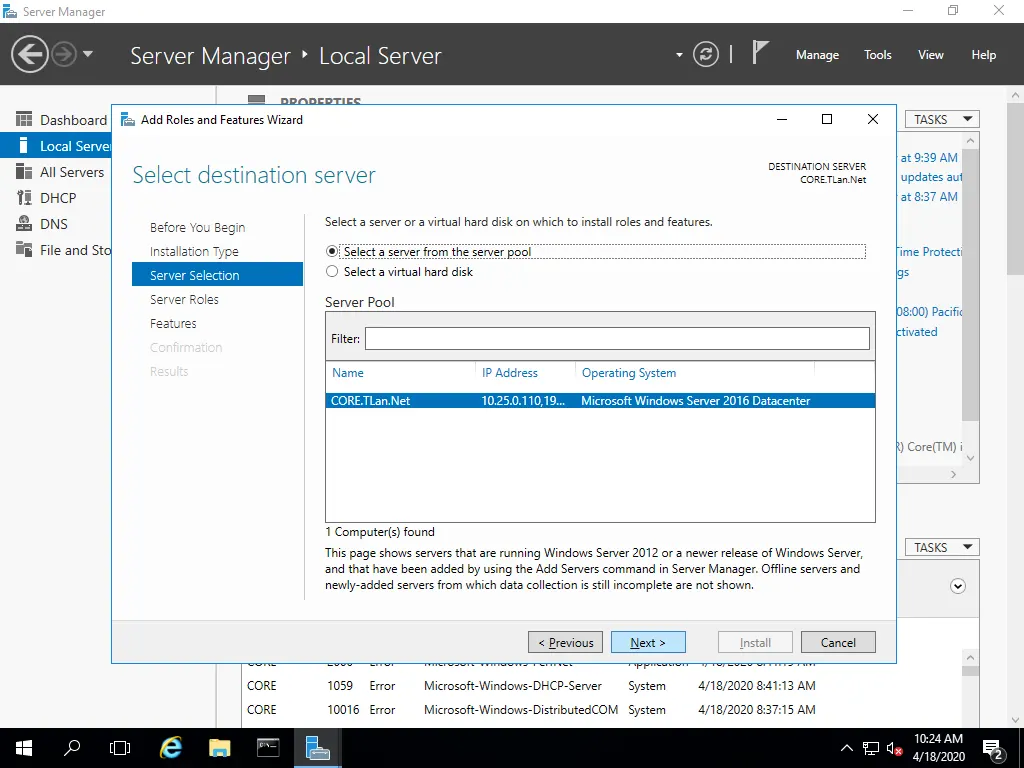This screenshot has height=768, width=1024.
Task: Minimize the Add Roles and Features Wizard
Action: tap(782, 119)
